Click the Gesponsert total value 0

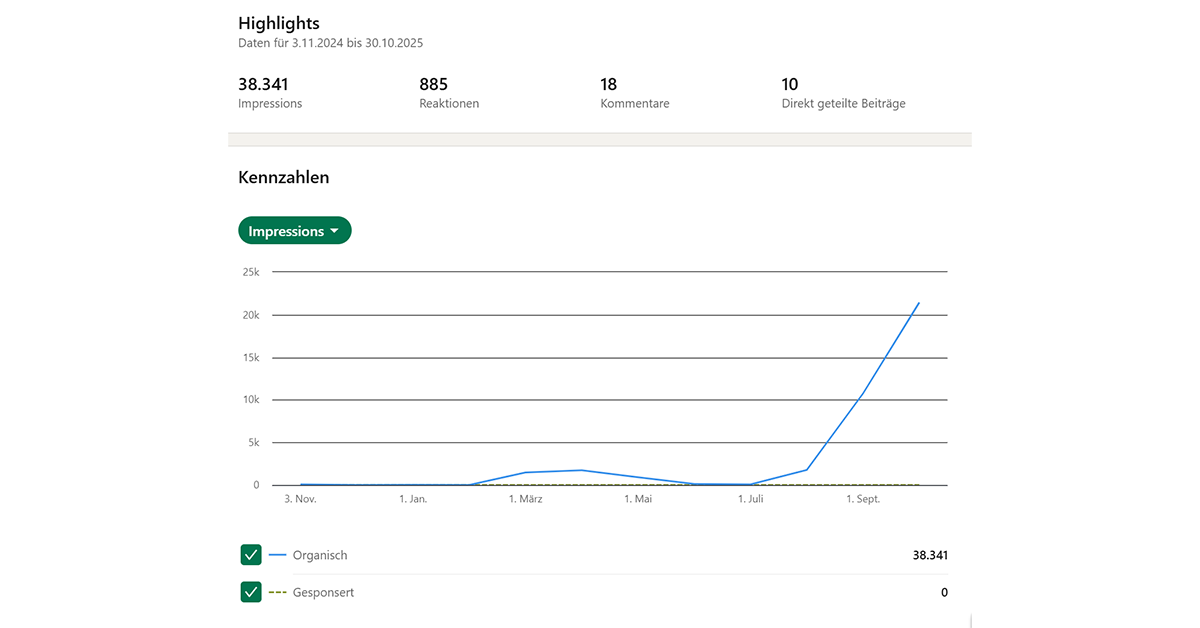pos(943,592)
